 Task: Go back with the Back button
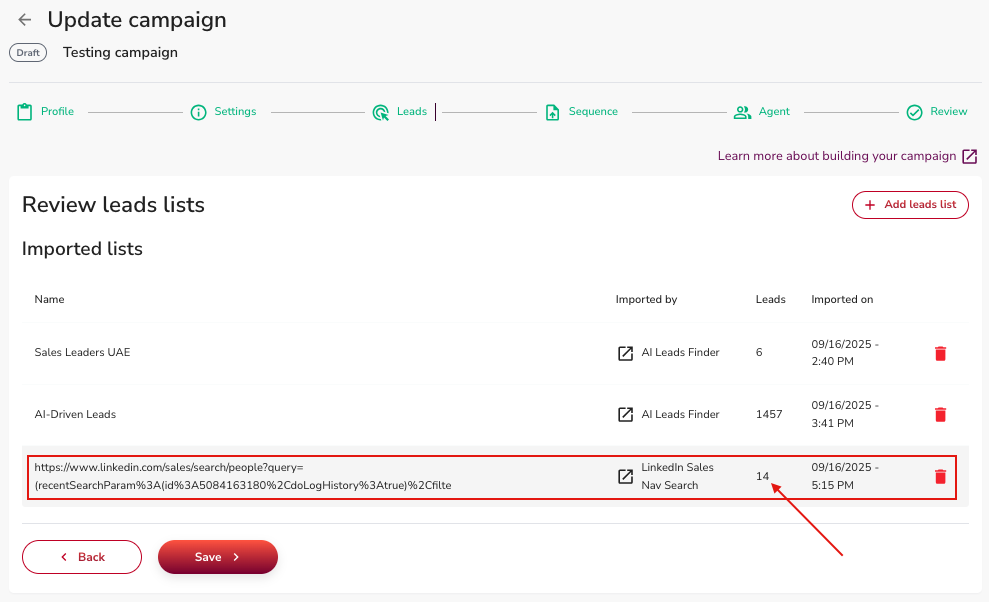coord(82,557)
